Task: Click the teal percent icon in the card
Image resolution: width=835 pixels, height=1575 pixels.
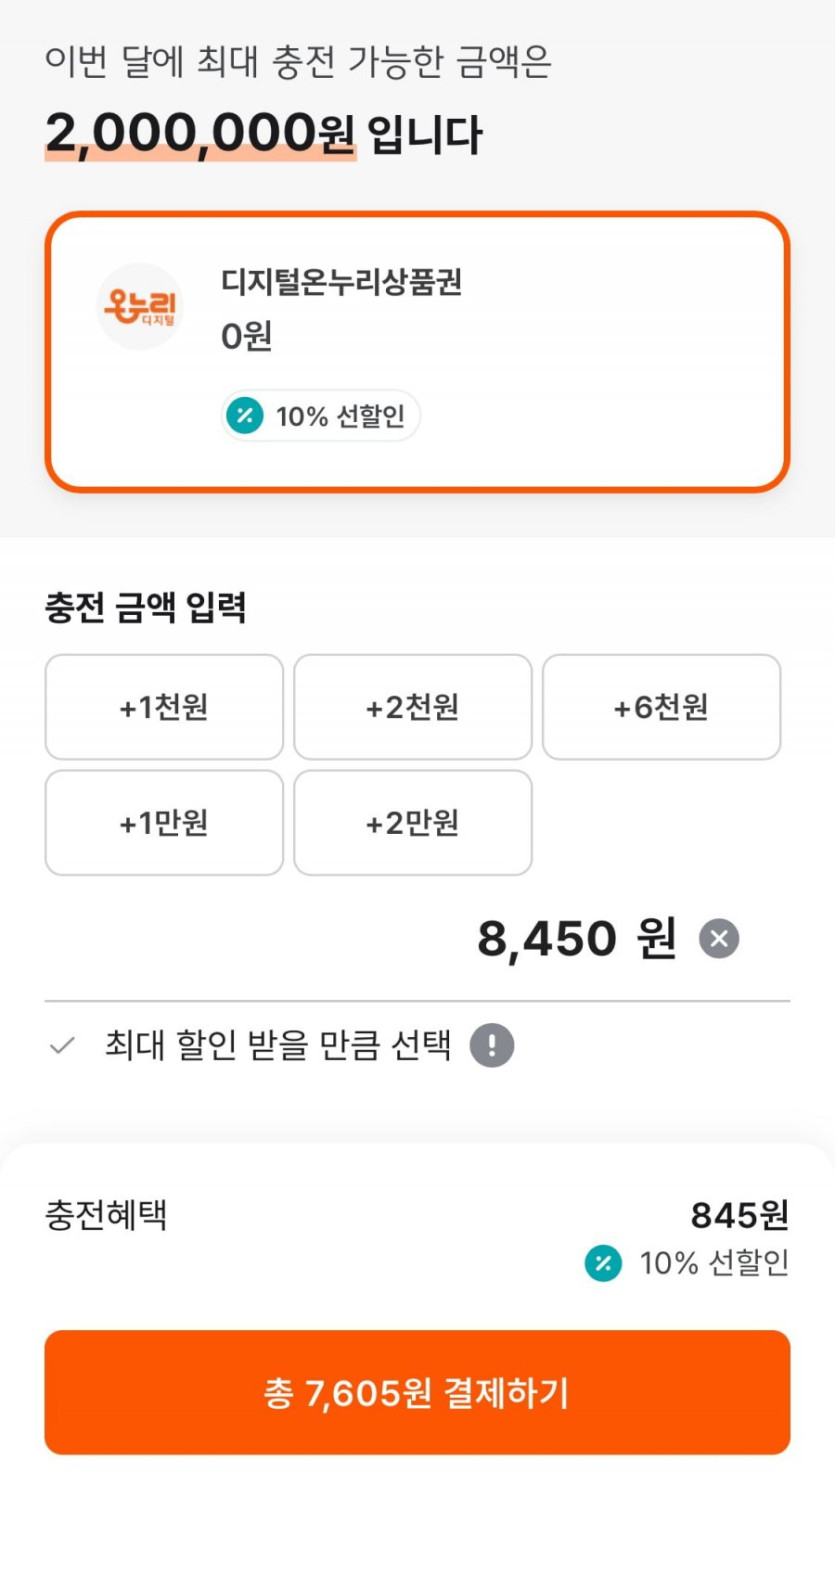Action: (244, 415)
